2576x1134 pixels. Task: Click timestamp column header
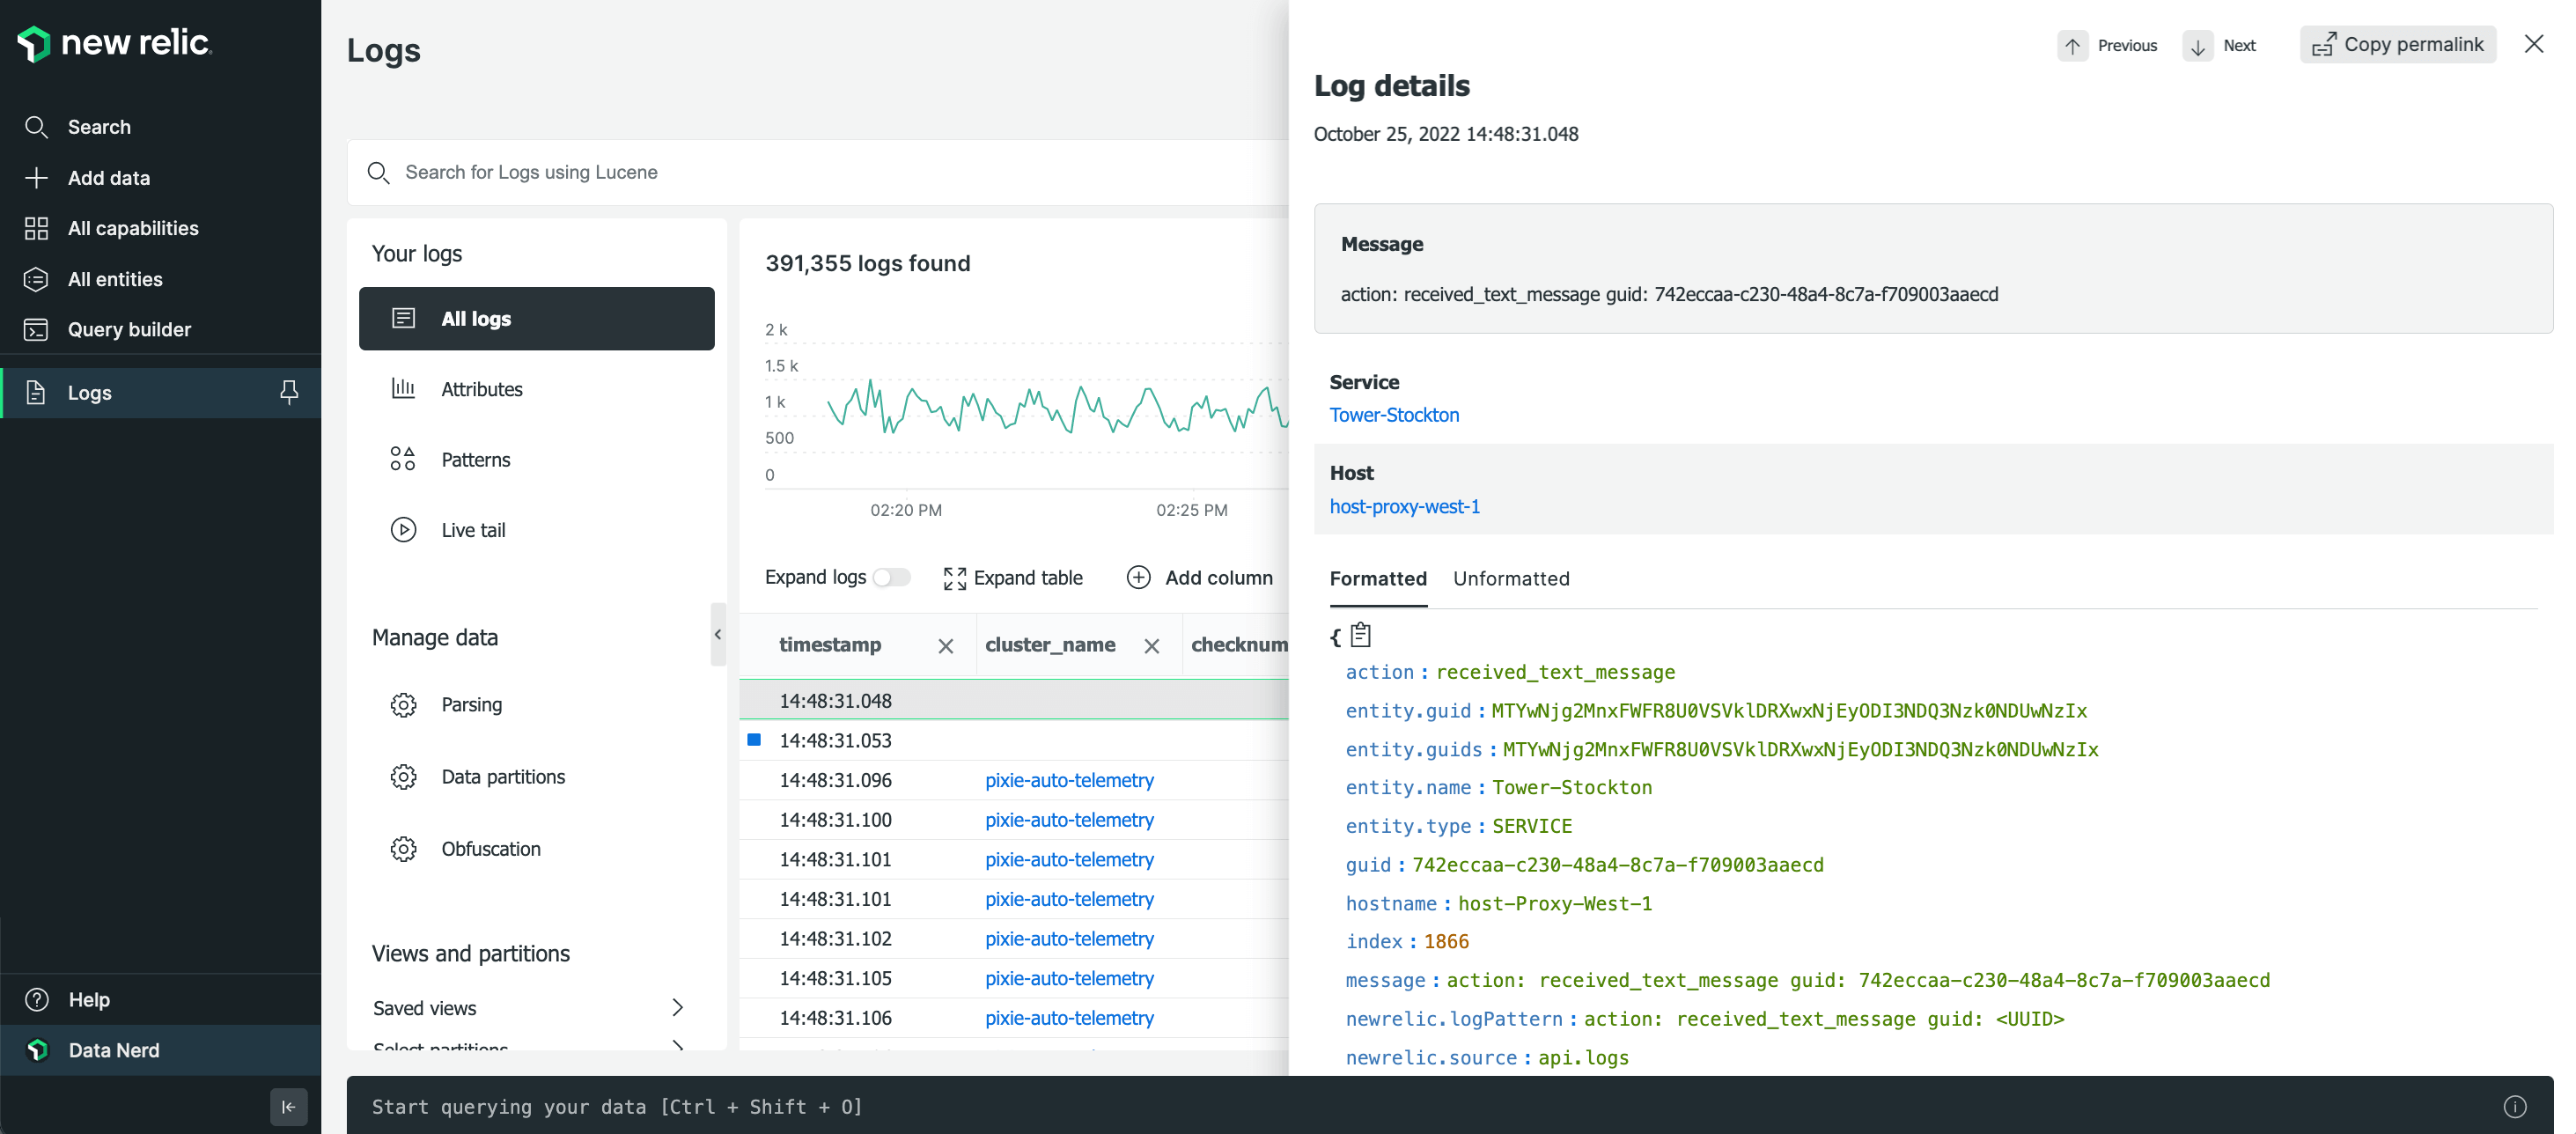pyautogui.click(x=830, y=645)
